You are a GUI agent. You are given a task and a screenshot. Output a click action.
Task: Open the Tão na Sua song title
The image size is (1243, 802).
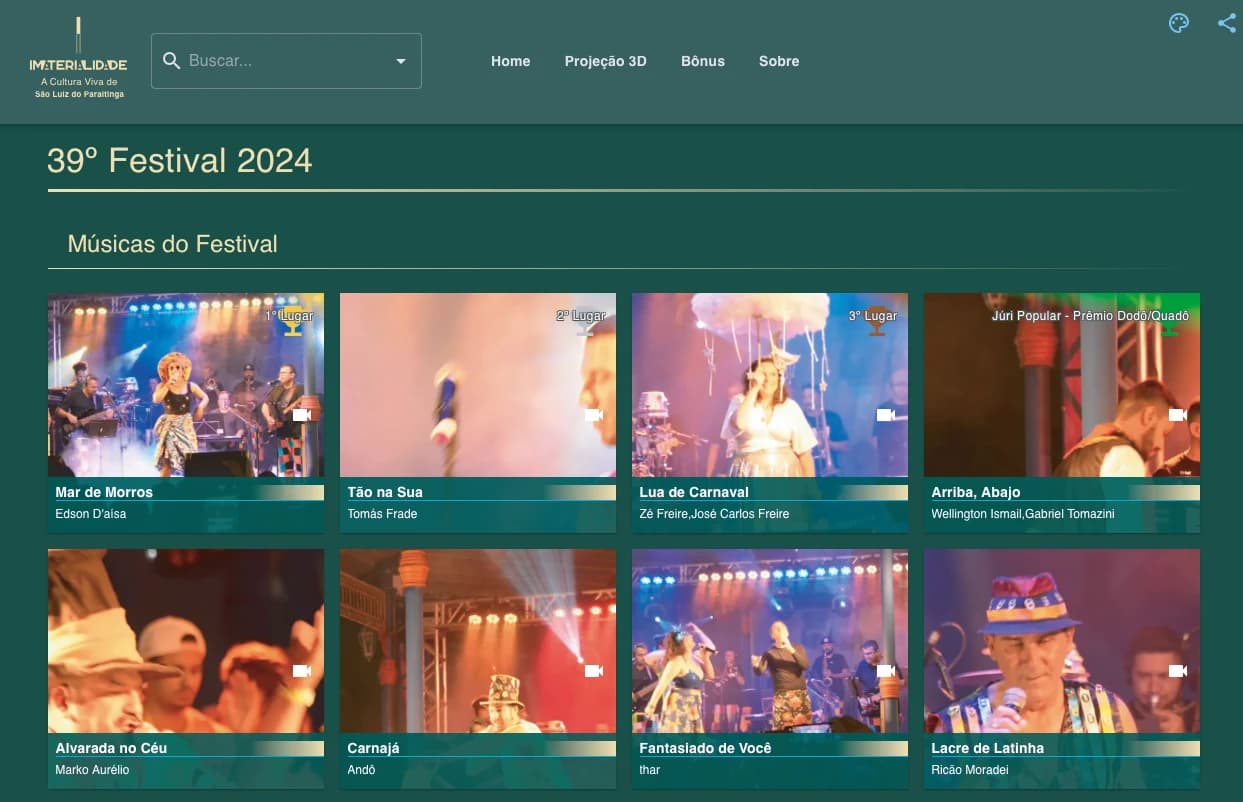[x=385, y=492]
